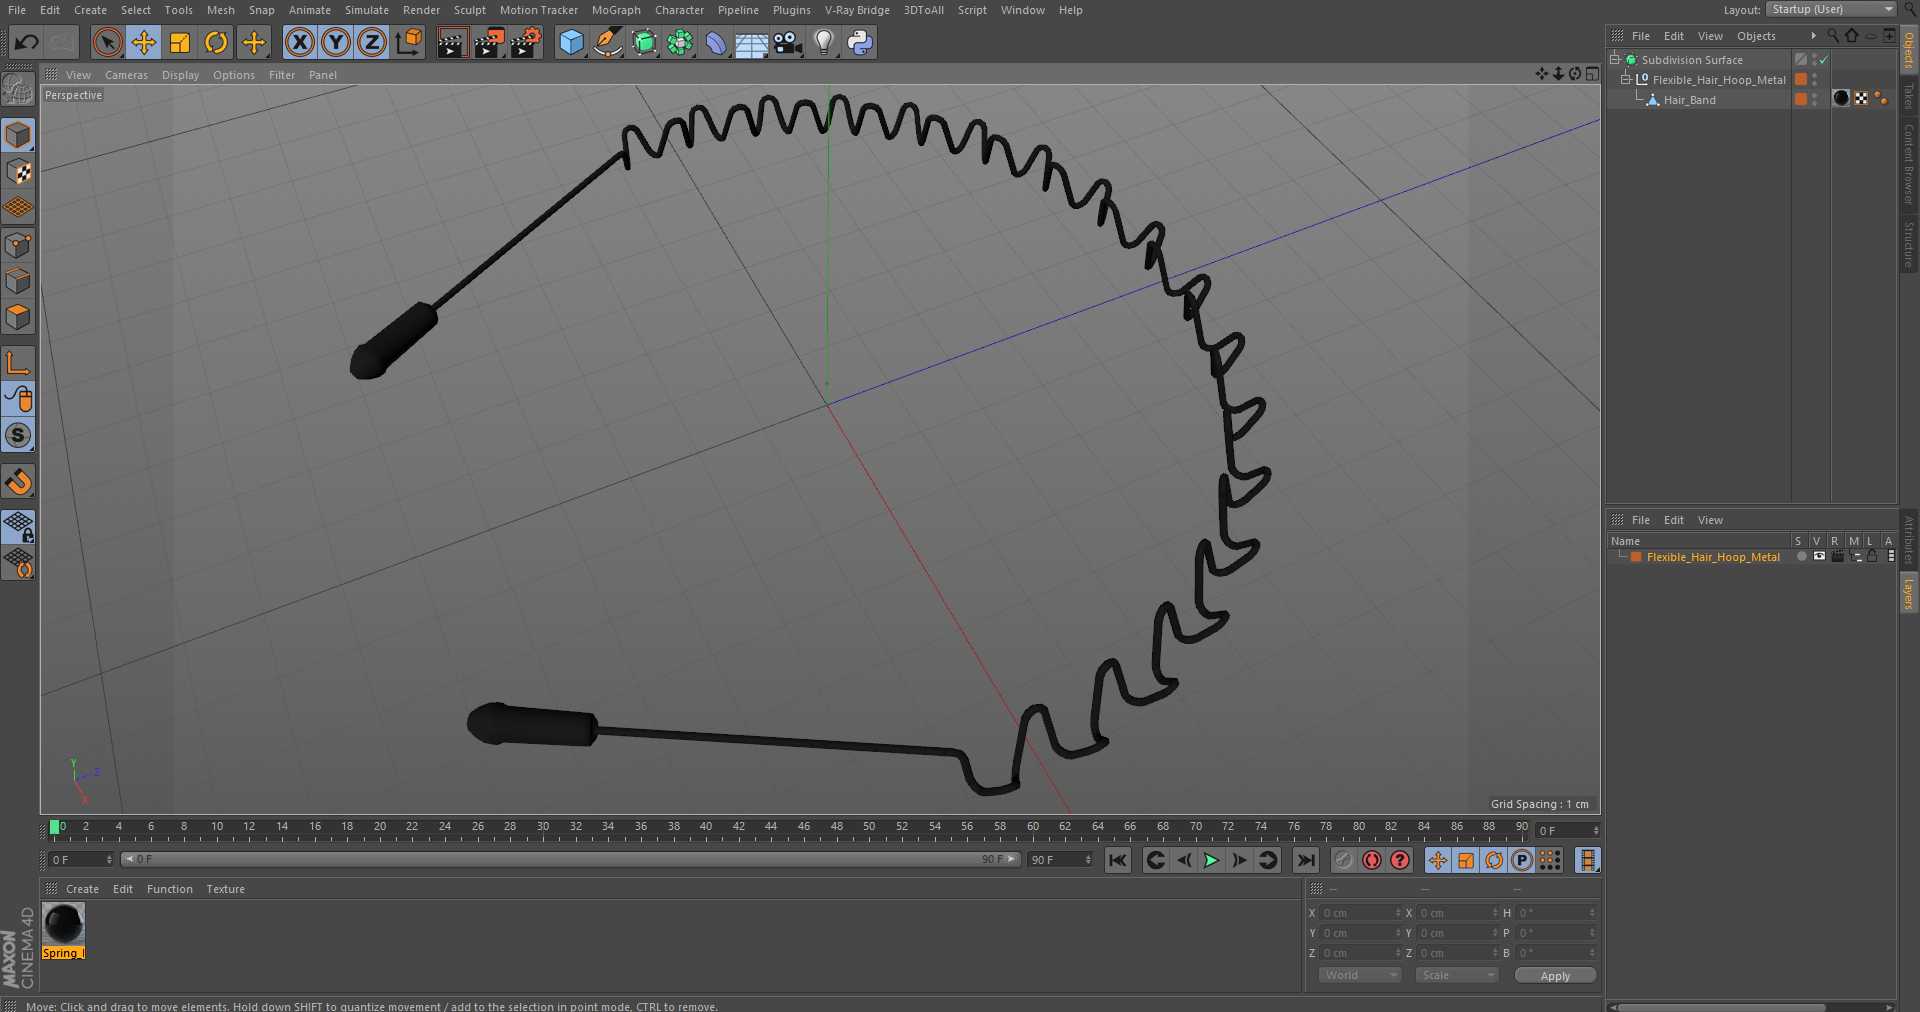Image resolution: width=1920 pixels, height=1012 pixels.
Task: Enable Snap in left sidebar
Action: click(x=18, y=435)
